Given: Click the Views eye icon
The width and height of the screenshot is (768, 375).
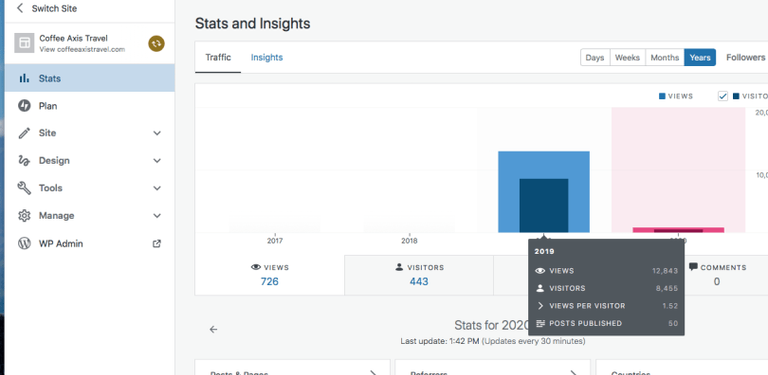Looking at the screenshot, I should point(256,267).
